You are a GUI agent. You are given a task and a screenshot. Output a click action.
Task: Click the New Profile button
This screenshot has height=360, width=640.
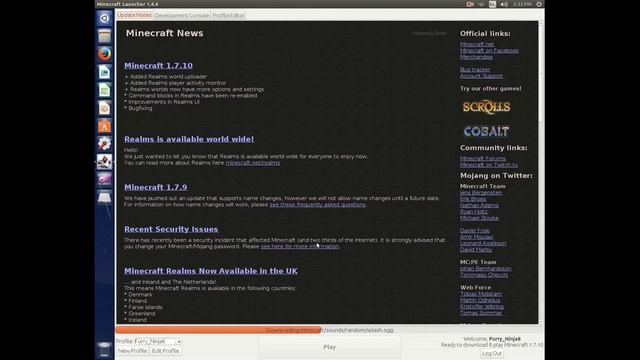click(132, 351)
